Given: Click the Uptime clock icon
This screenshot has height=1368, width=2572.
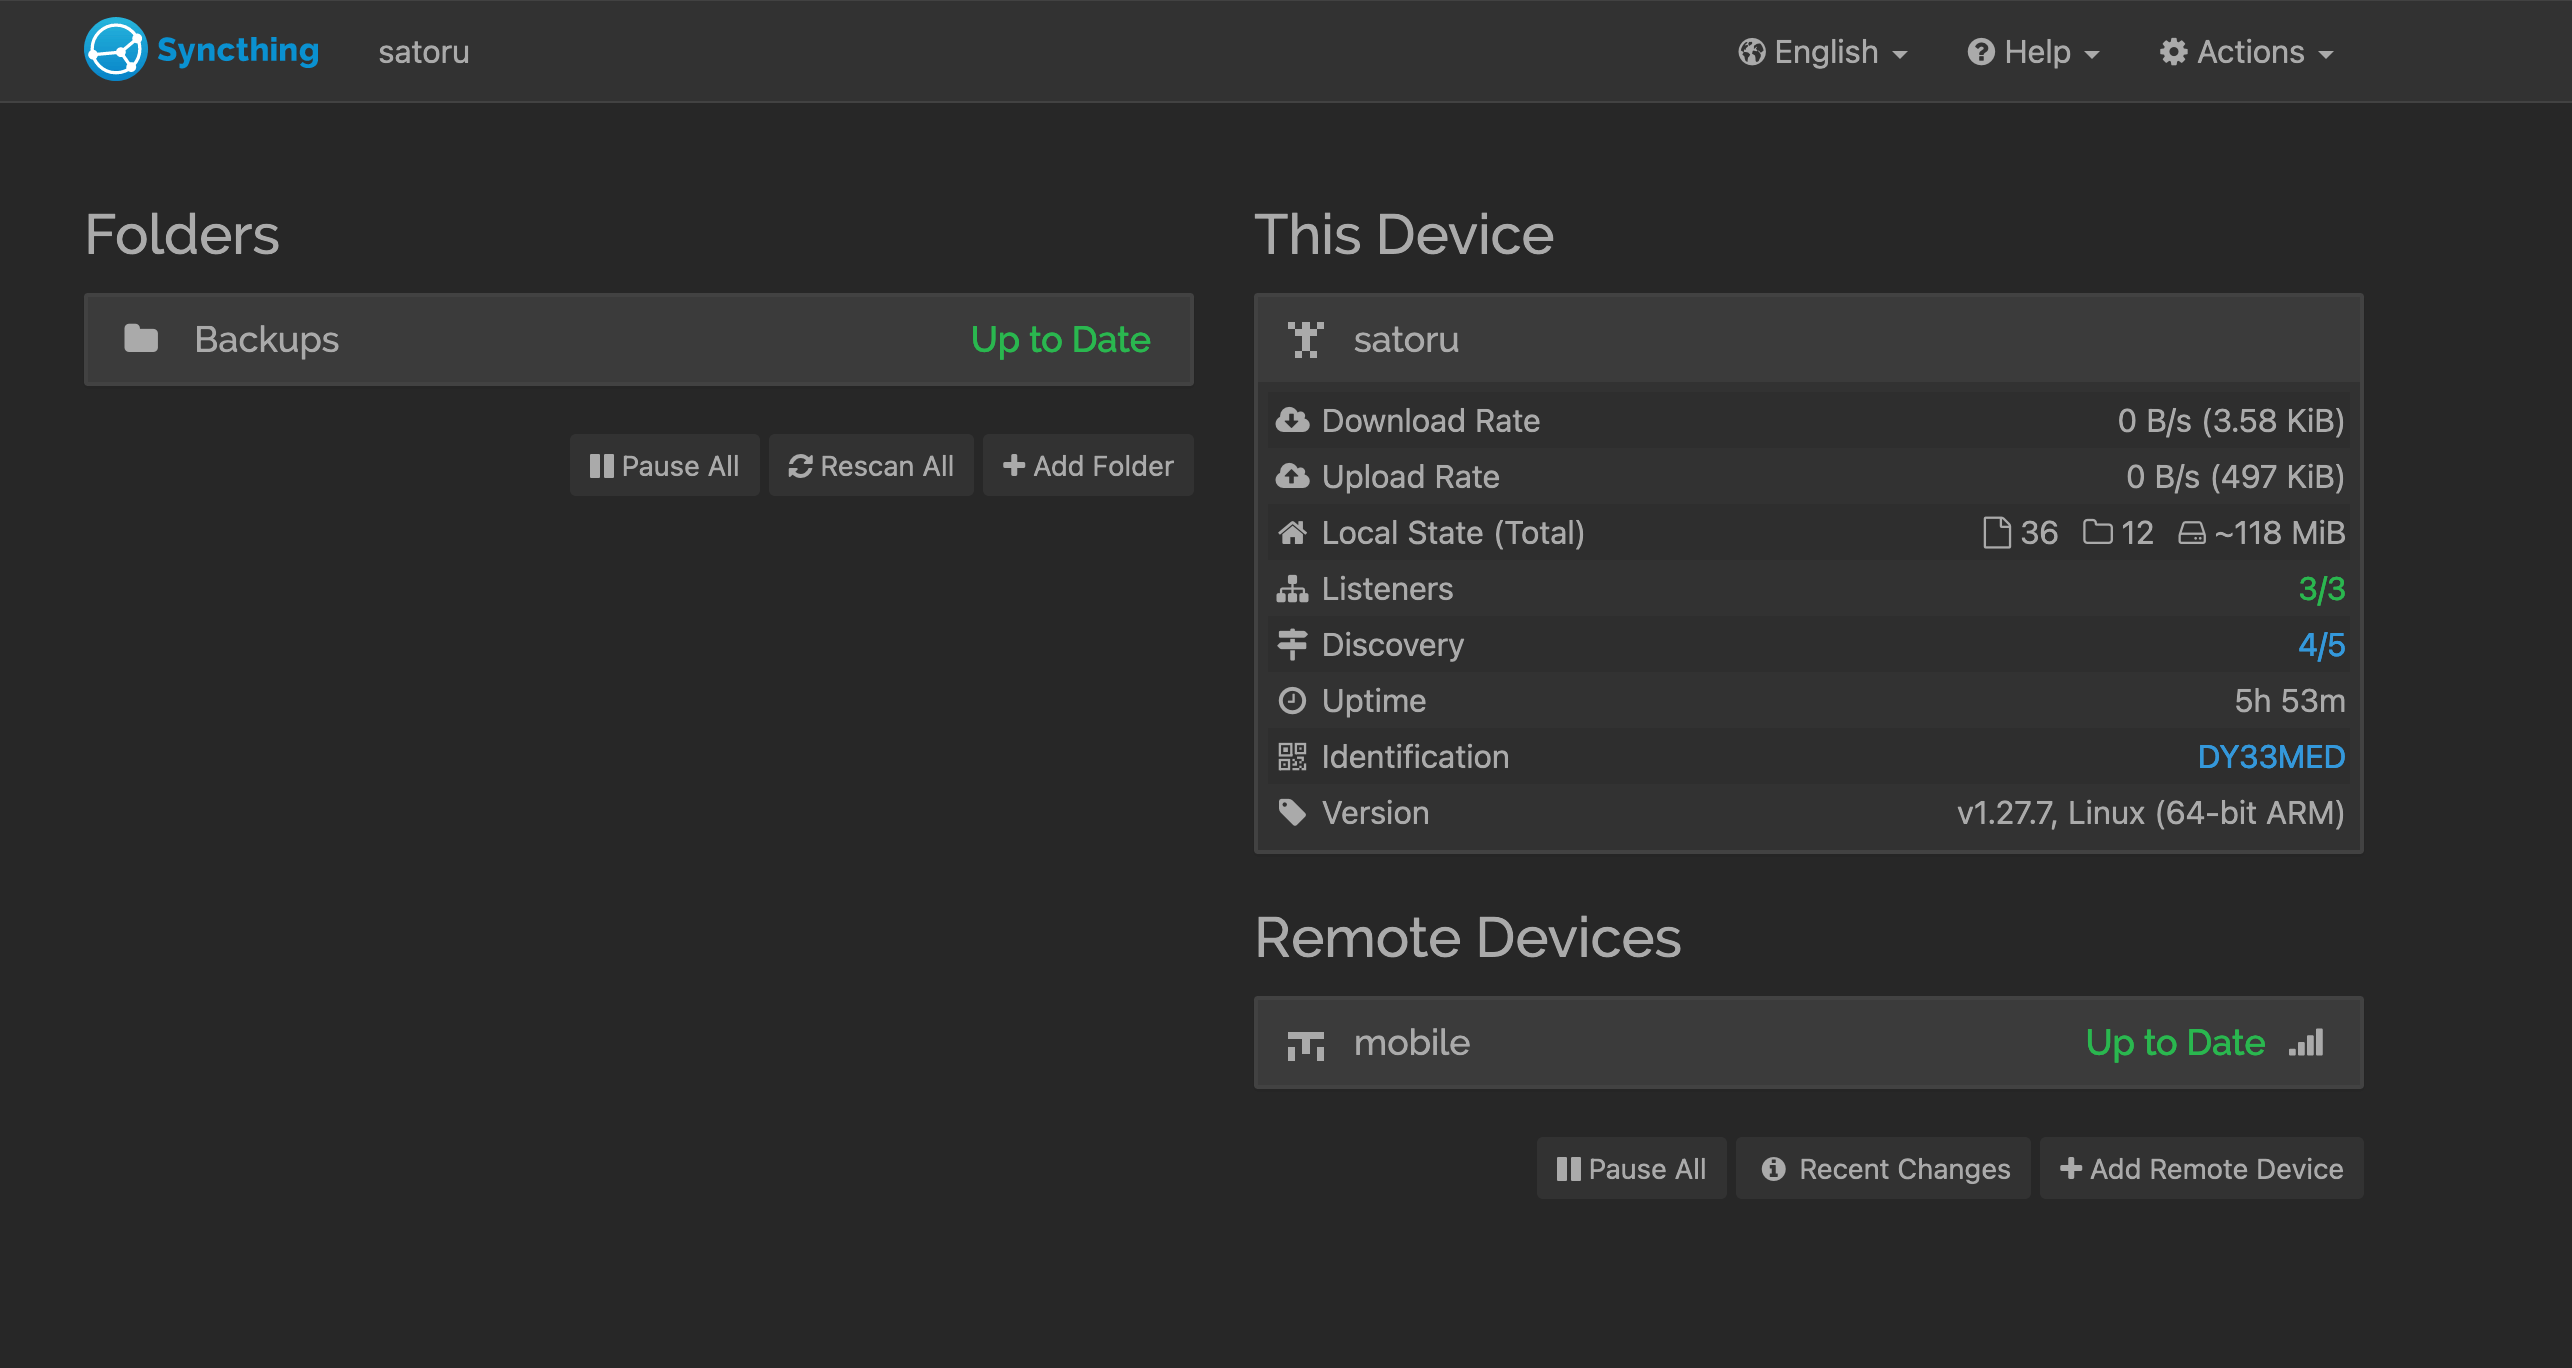Looking at the screenshot, I should (1292, 701).
